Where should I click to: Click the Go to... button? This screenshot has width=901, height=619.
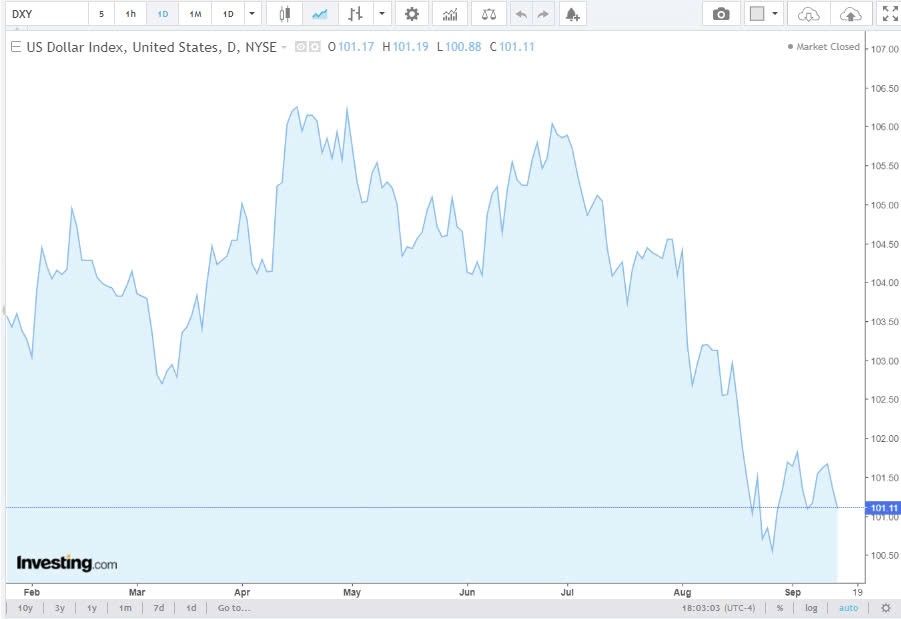coord(233,608)
